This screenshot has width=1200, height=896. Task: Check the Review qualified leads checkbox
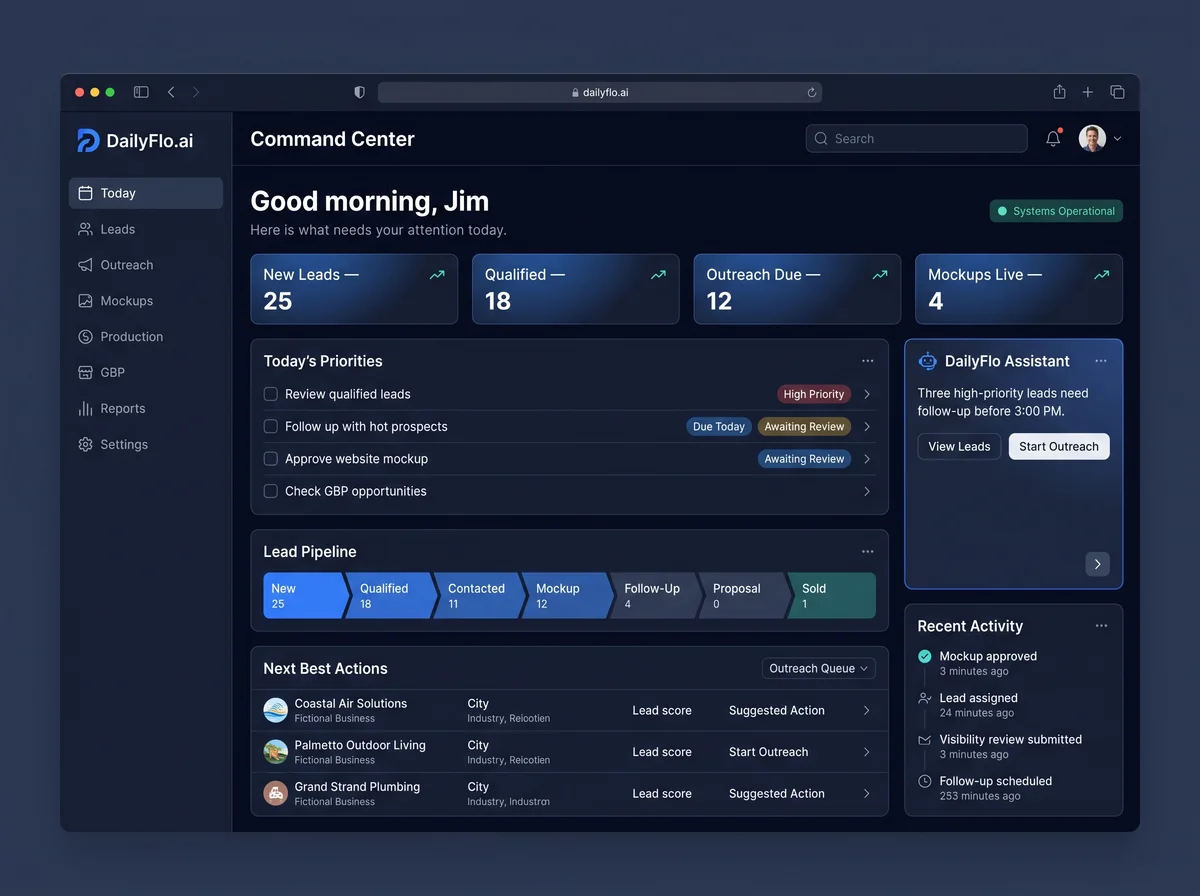pyautogui.click(x=270, y=394)
